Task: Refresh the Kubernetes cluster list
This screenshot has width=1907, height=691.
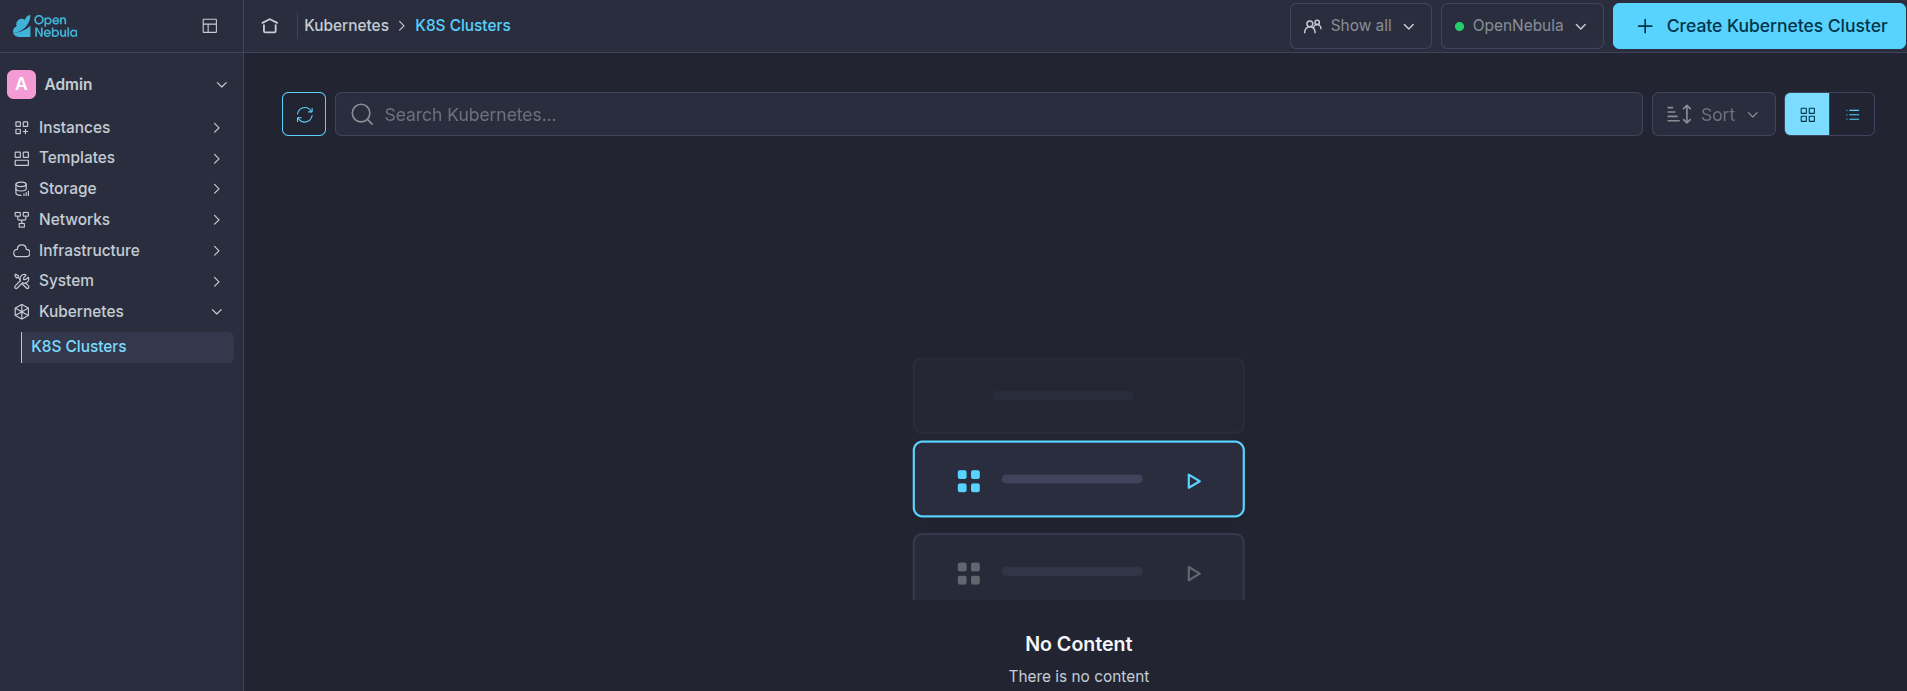Action: click(x=304, y=114)
